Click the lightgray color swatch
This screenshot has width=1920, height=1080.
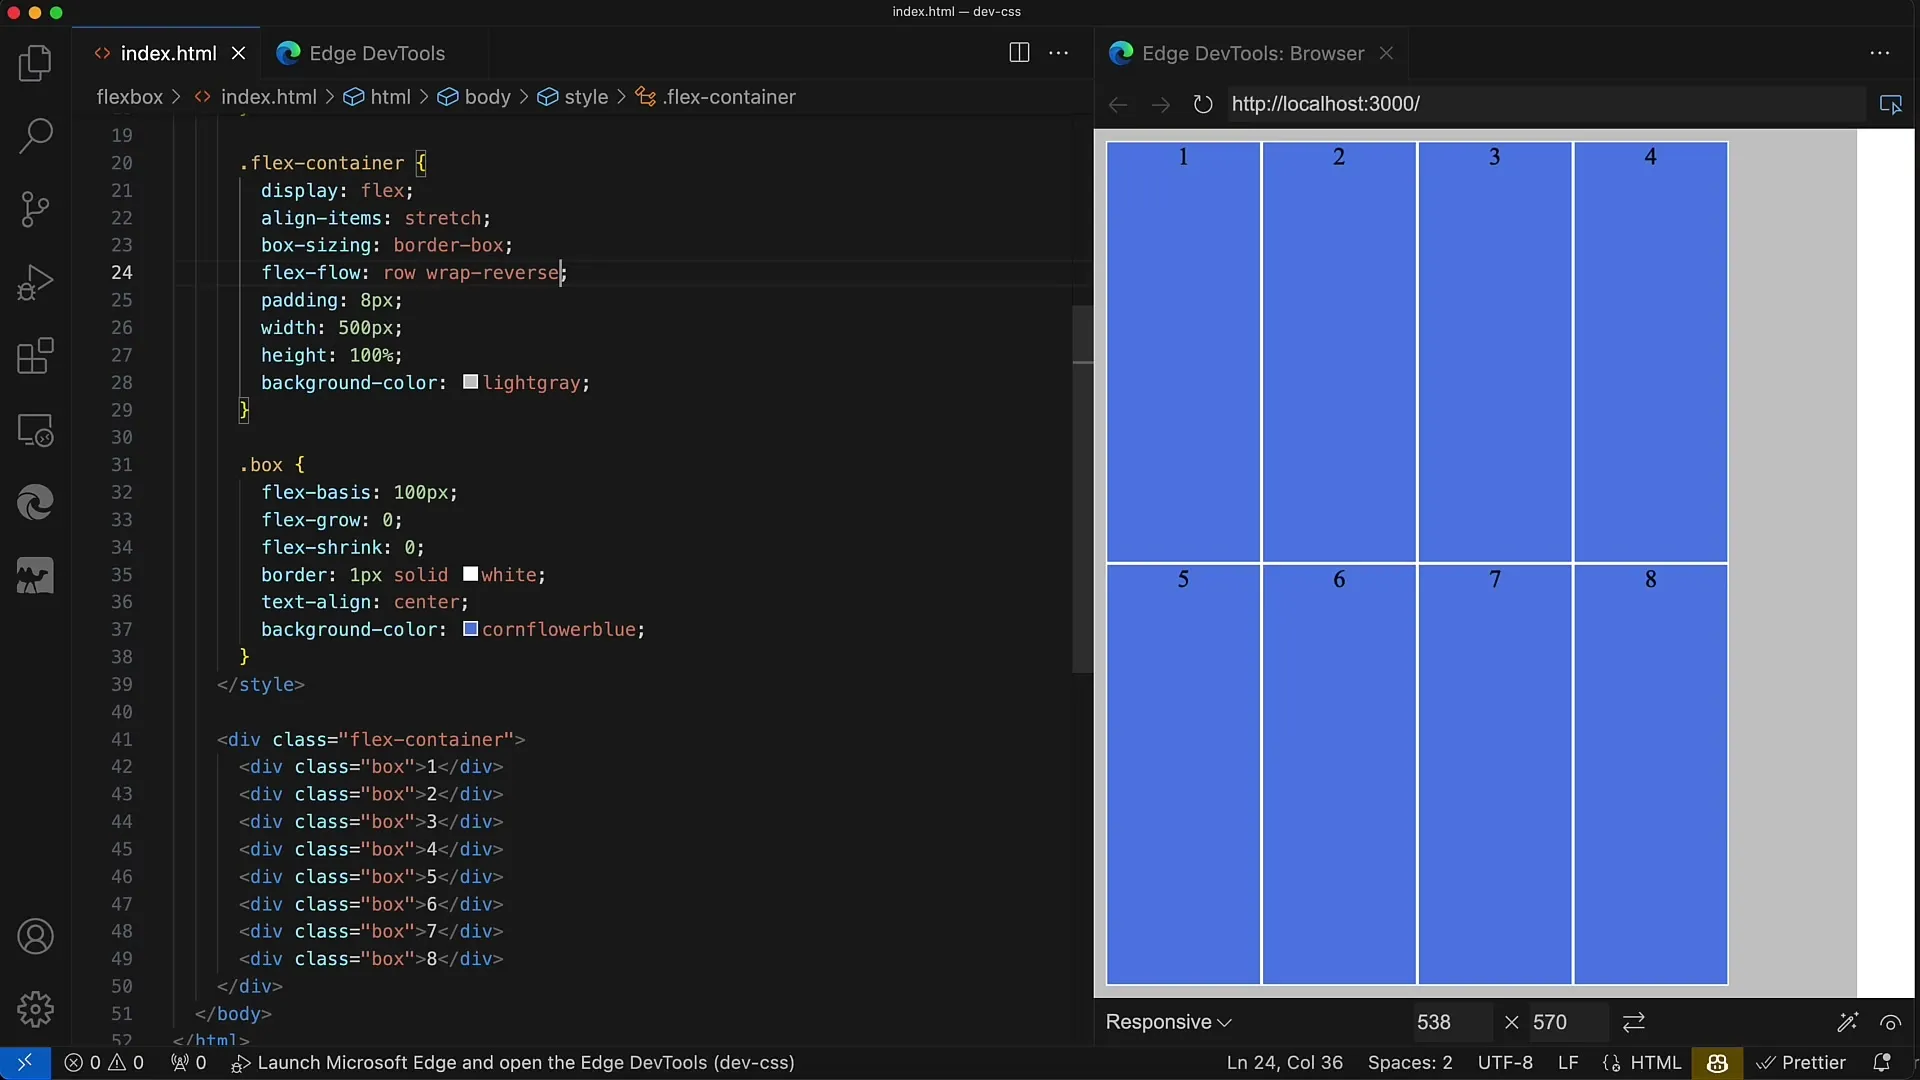pos(470,382)
